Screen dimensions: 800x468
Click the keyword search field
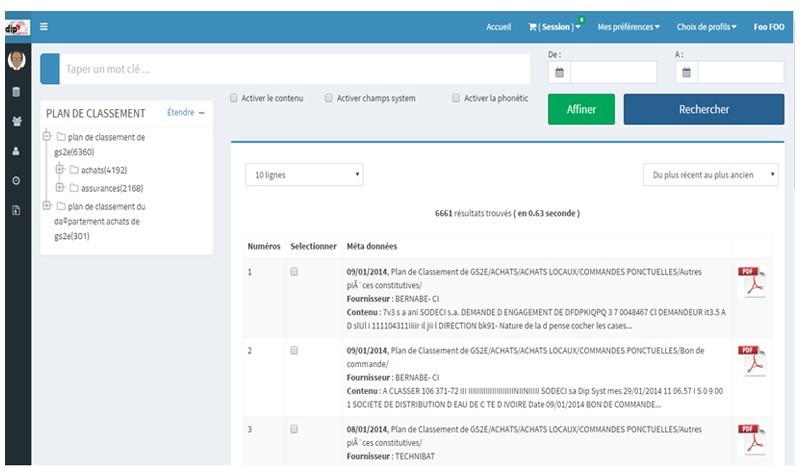pos(294,69)
